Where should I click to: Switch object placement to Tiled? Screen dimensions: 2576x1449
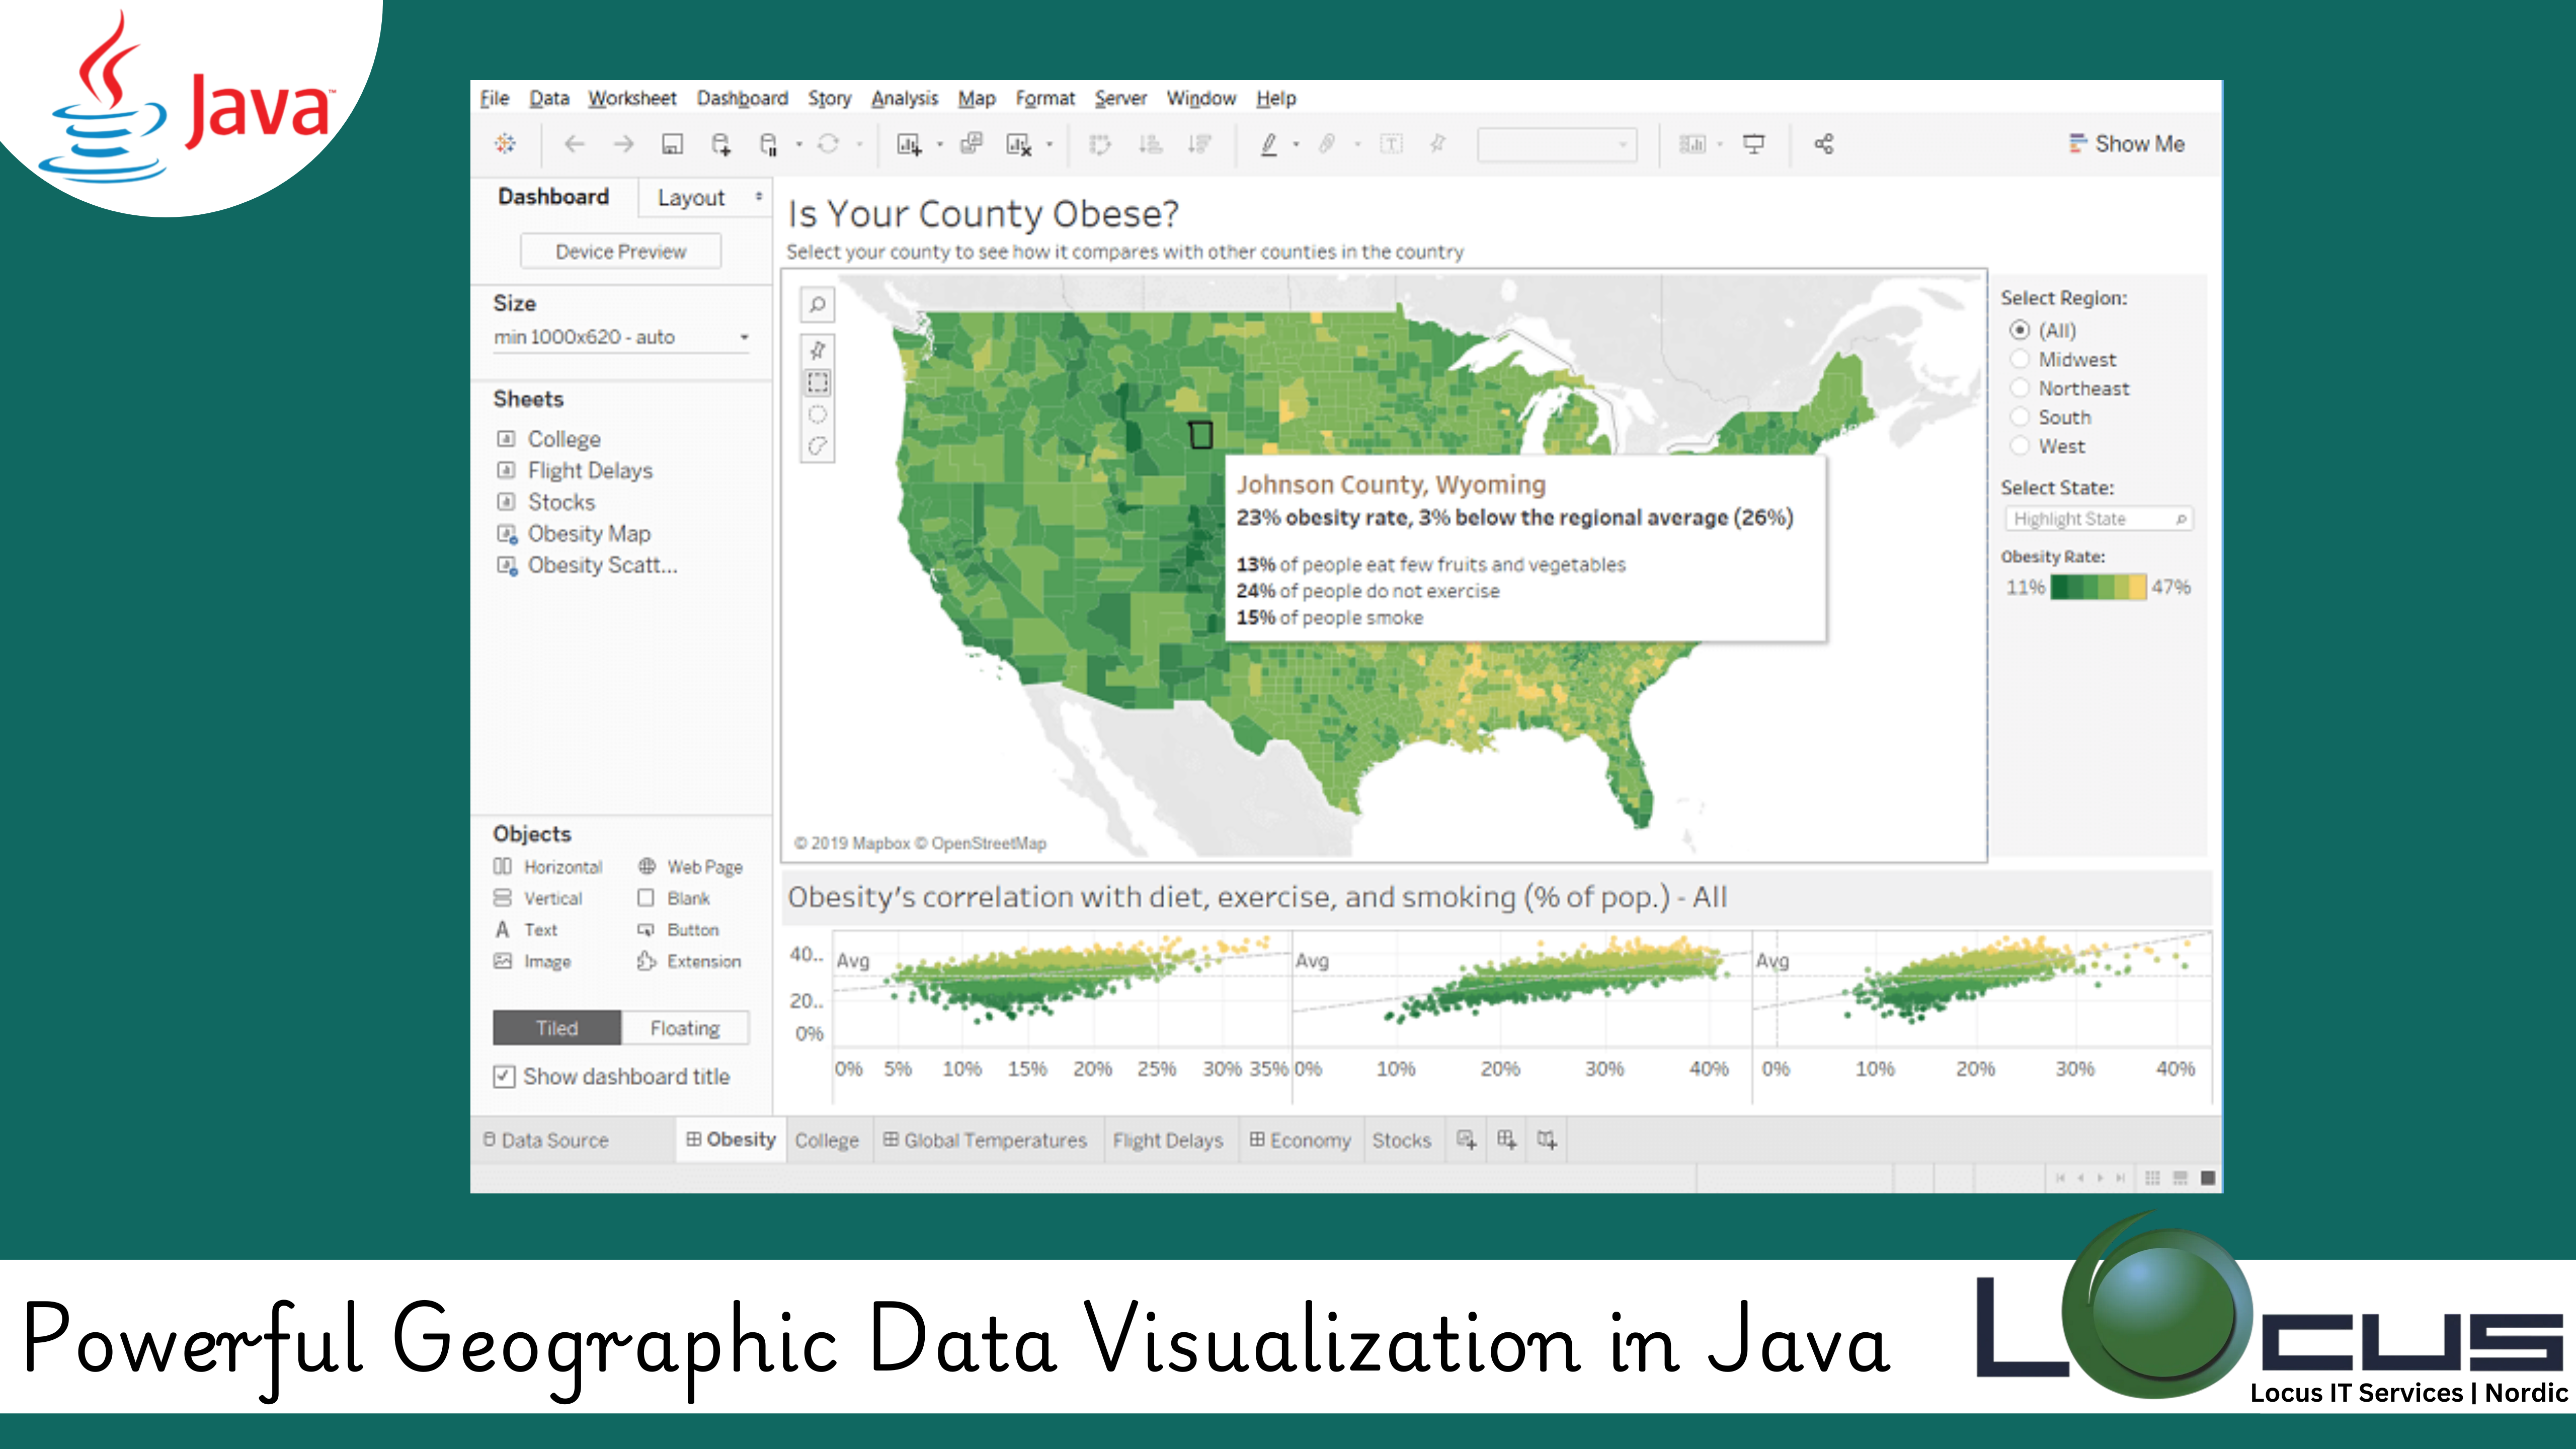[x=557, y=1028]
